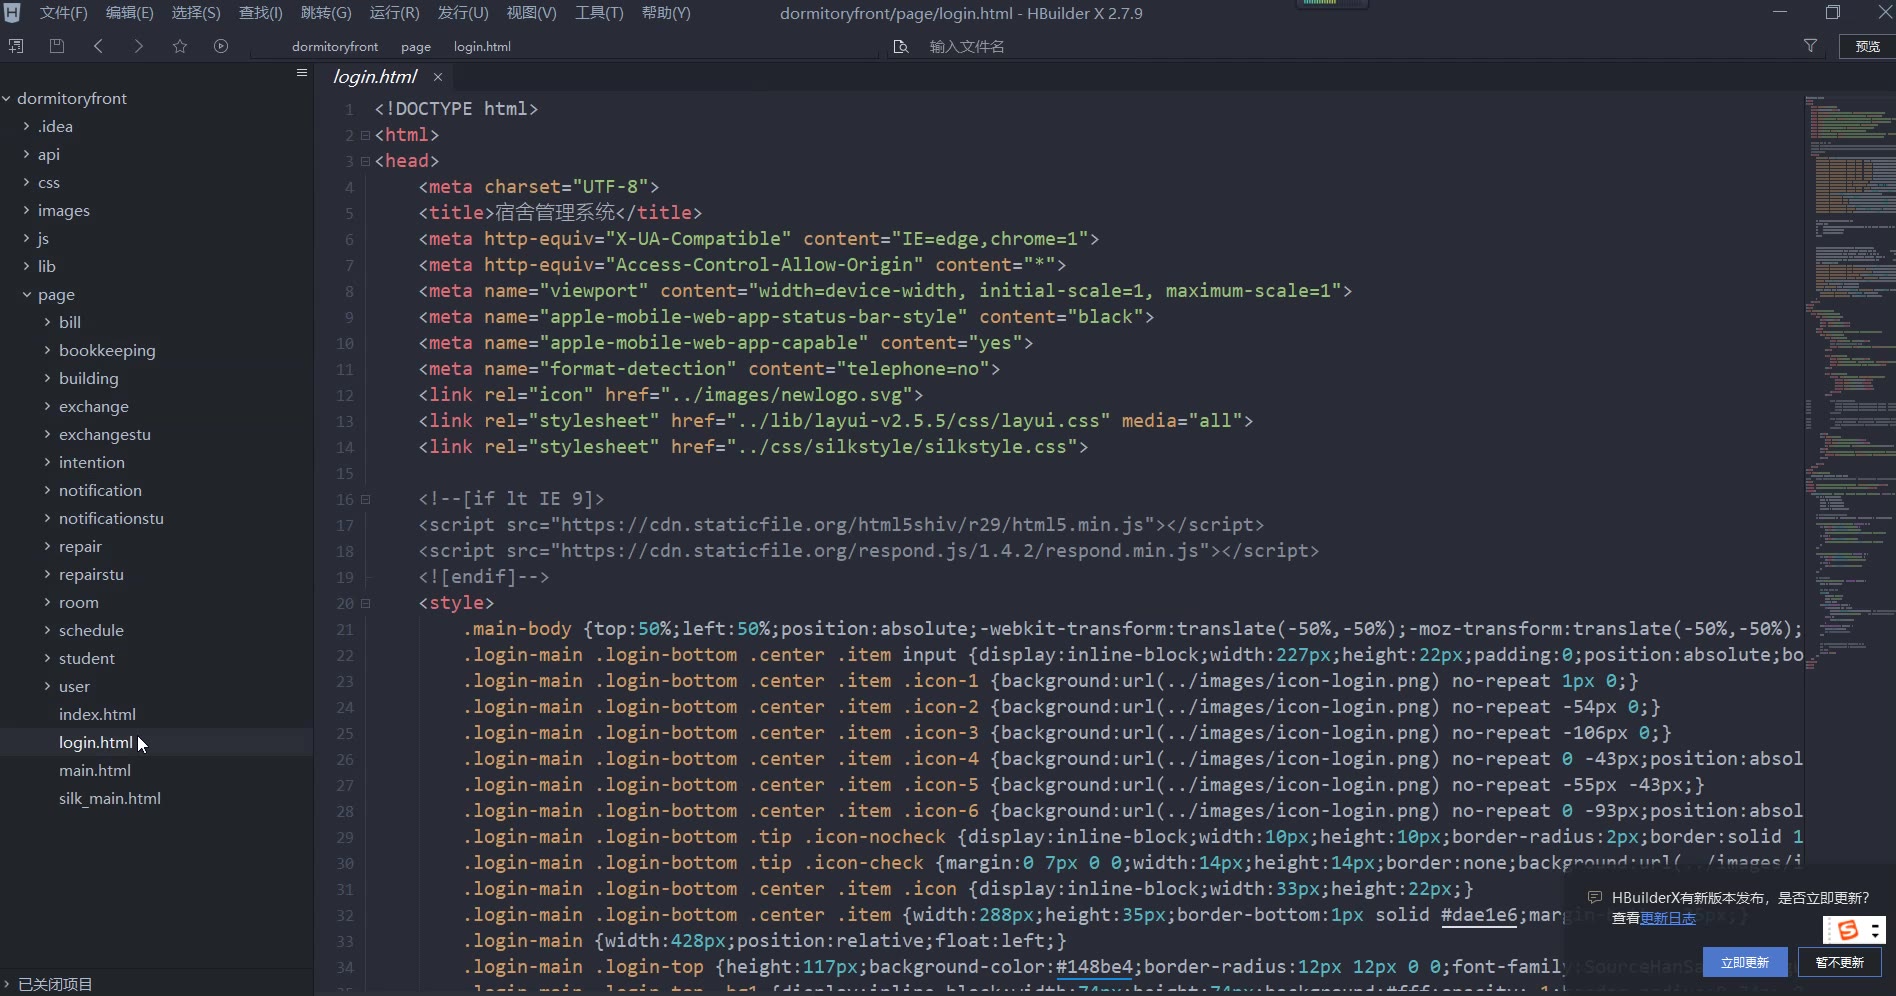Image resolution: width=1896 pixels, height=996 pixels.
Task: Close the login.html editor tab
Action: coord(438,77)
